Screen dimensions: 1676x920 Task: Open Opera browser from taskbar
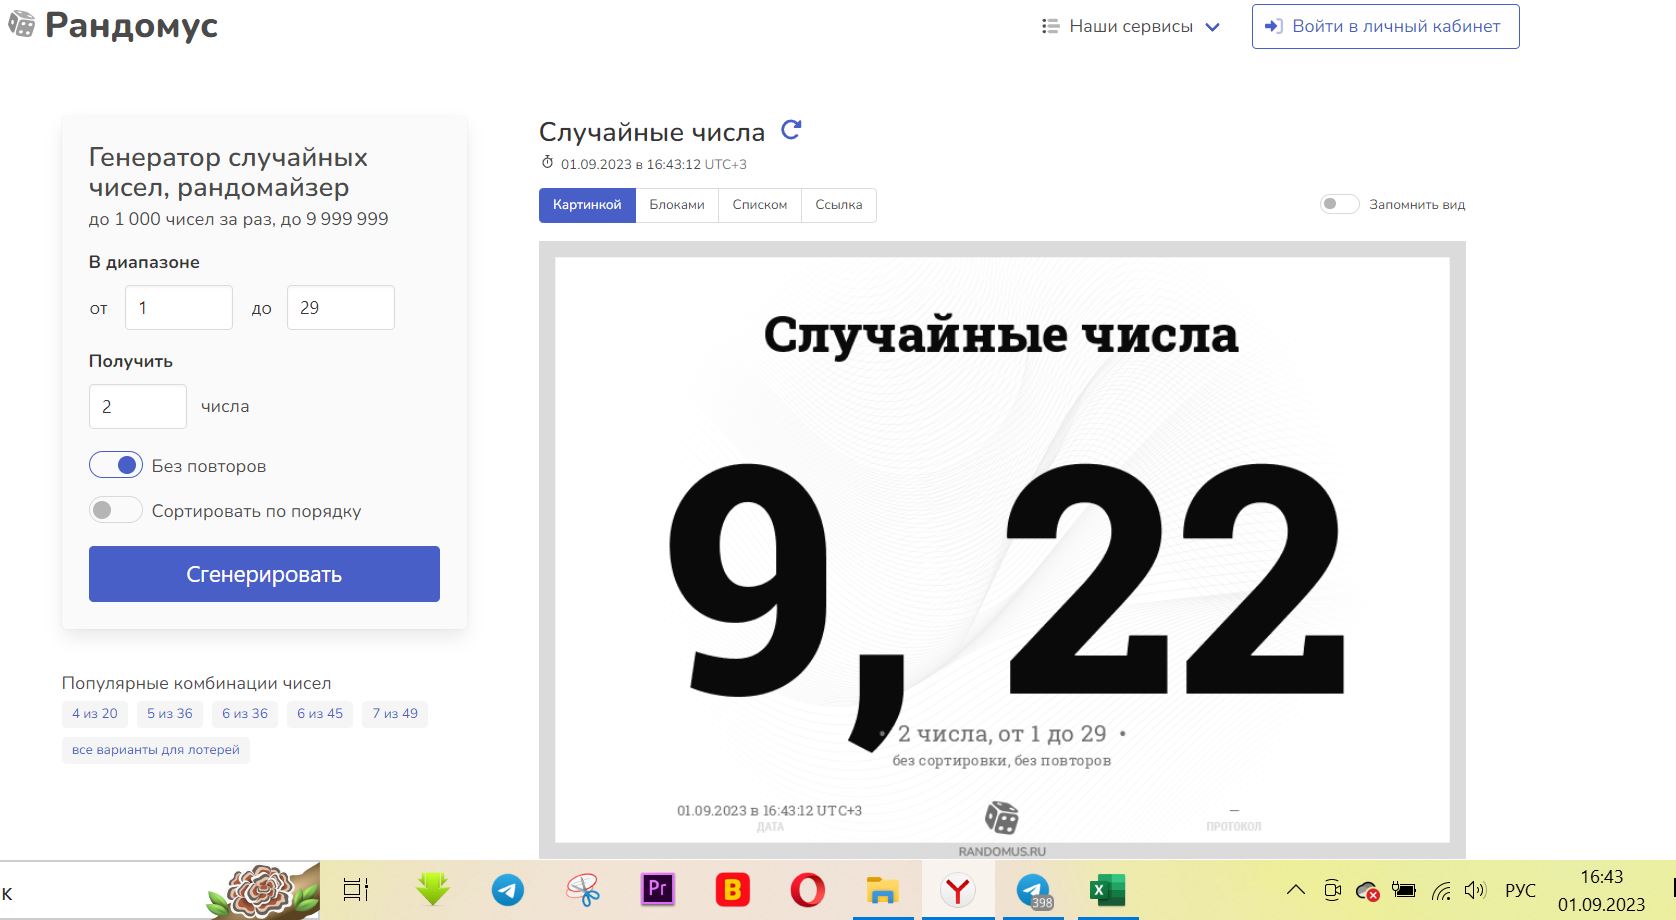tap(807, 889)
